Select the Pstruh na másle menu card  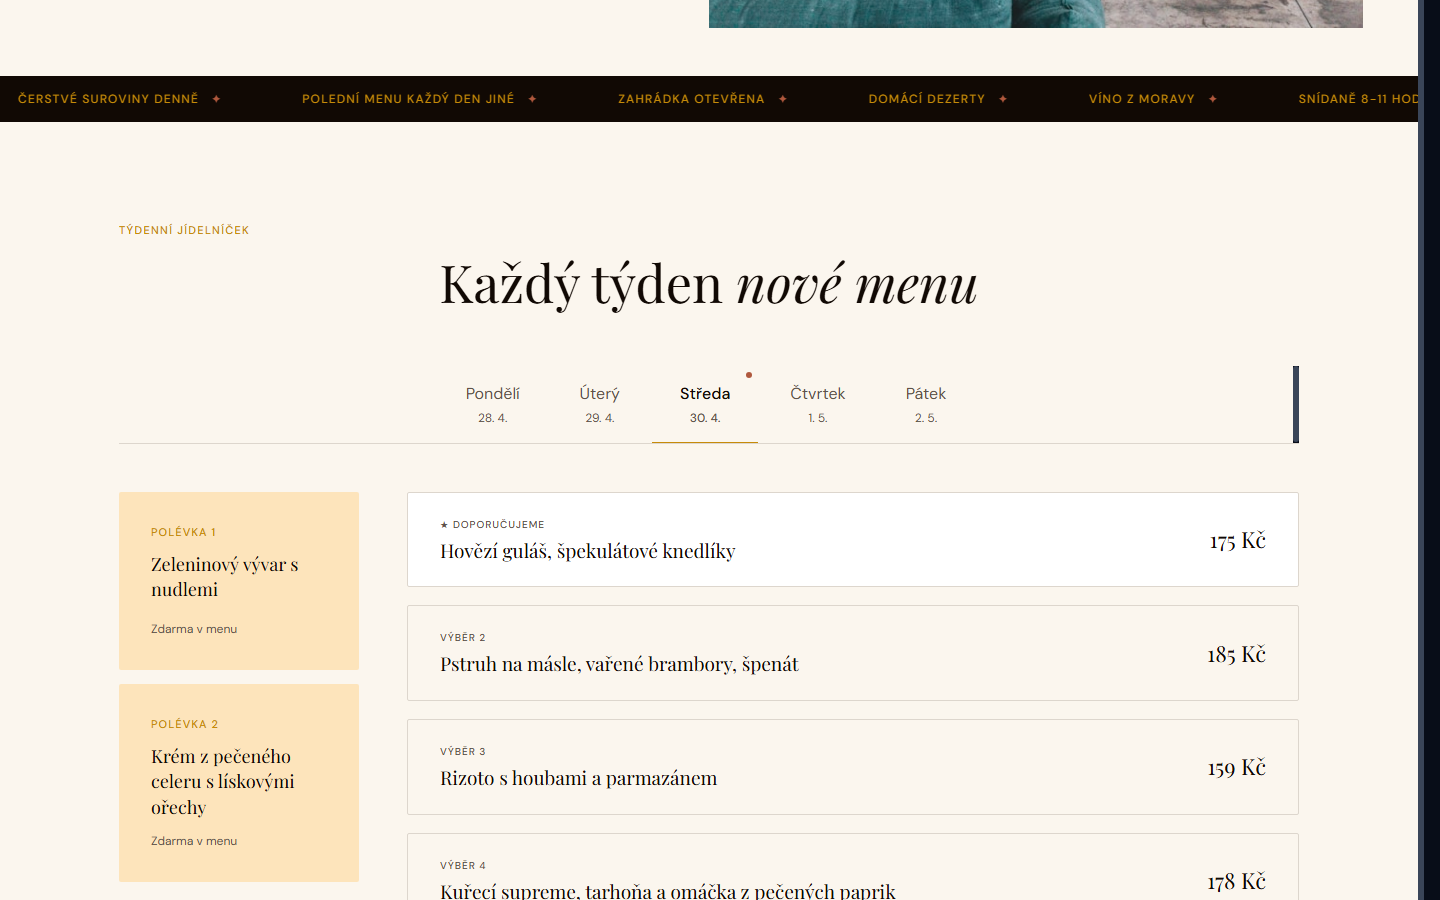pyautogui.click(x=853, y=653)
